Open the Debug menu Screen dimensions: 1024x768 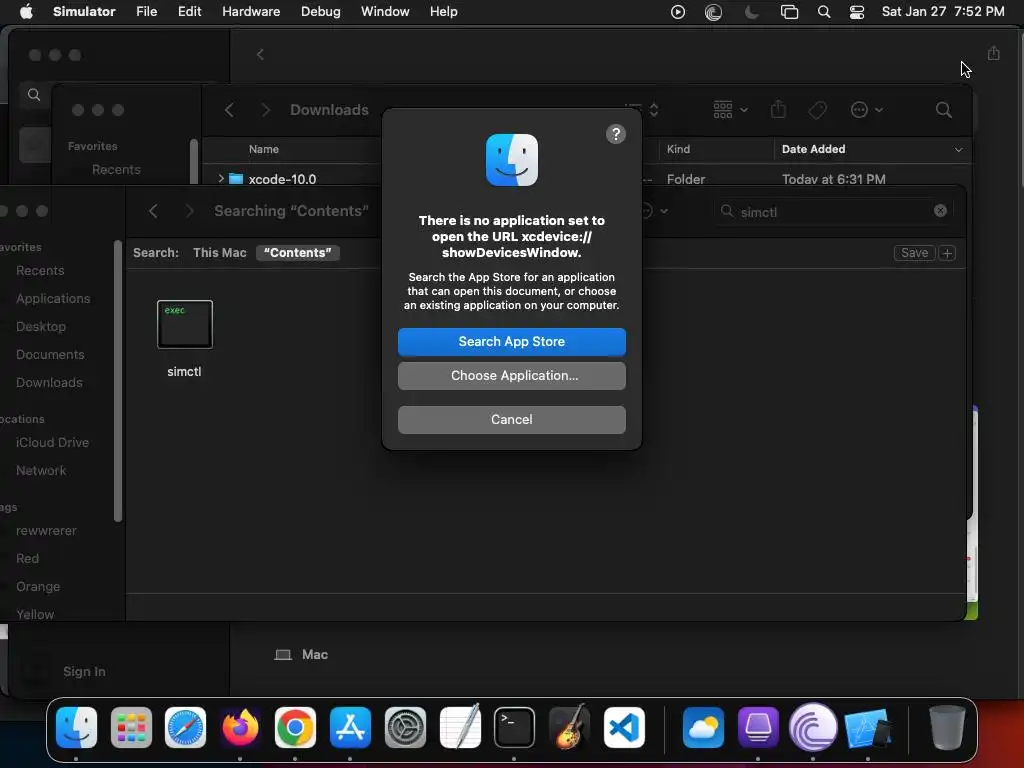tap(320, 12)
